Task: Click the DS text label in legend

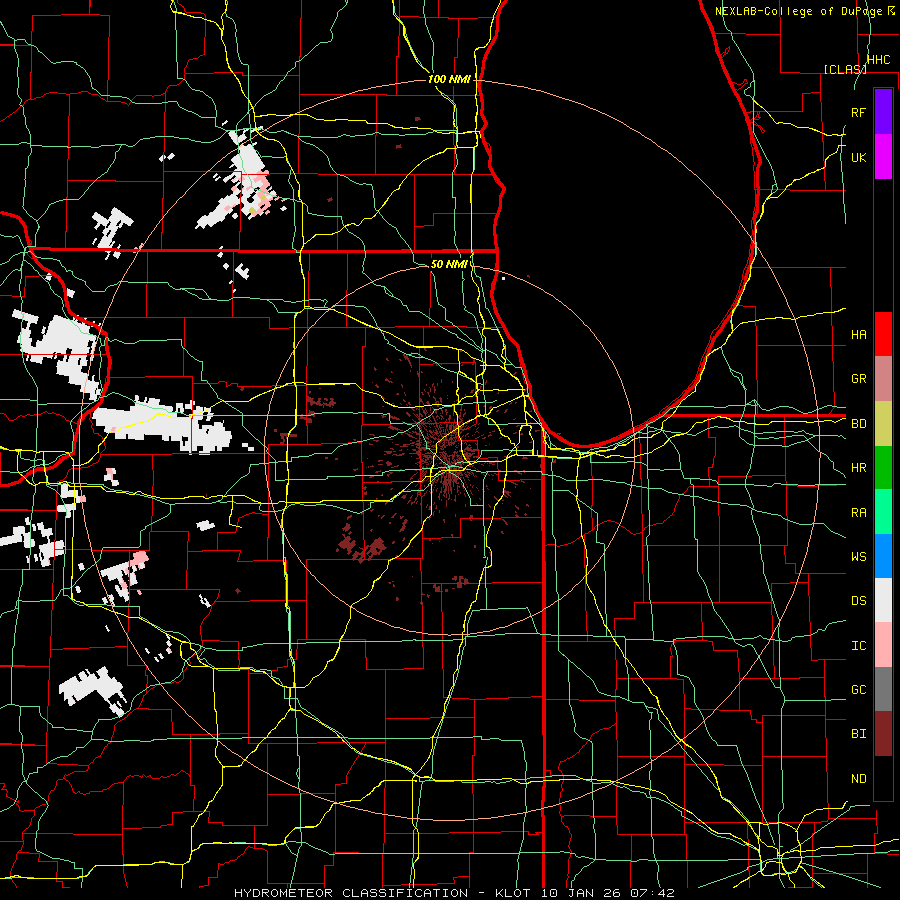Action: pos(858,601)
